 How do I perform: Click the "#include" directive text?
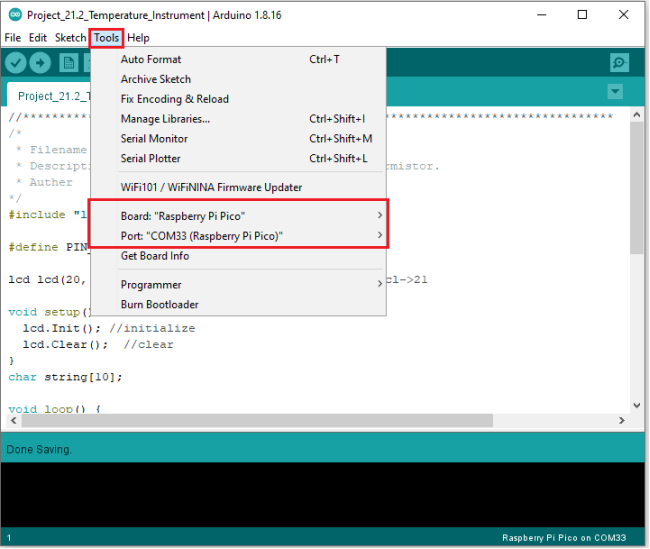[x=37, y=215]
